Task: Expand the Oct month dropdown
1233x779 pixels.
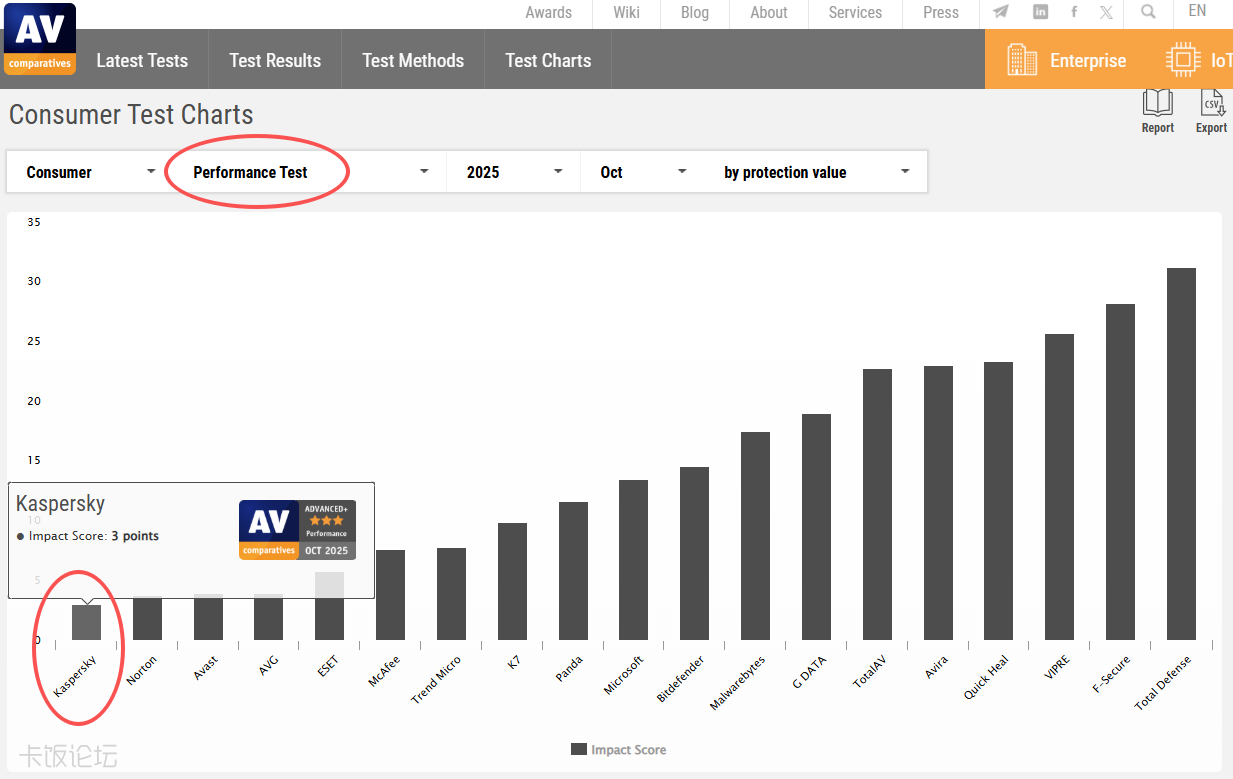Action: tap(643, 172)
